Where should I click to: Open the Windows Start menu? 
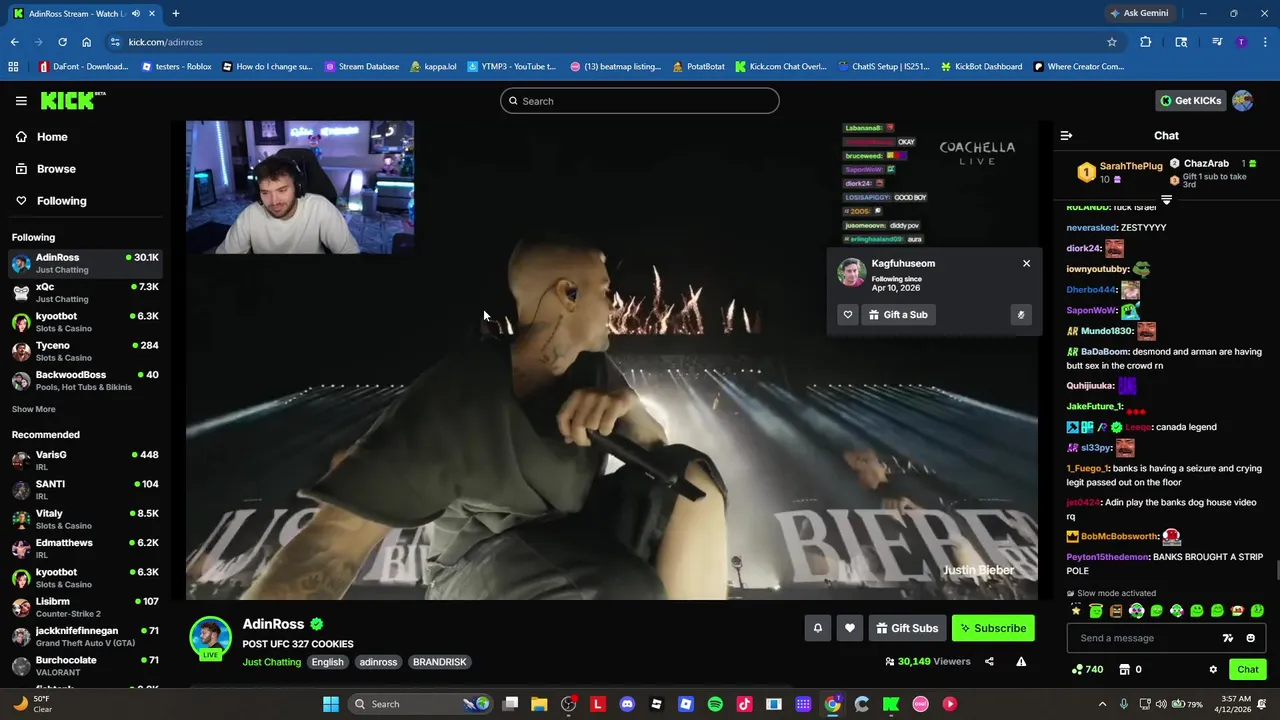click(x=331, y=704)
